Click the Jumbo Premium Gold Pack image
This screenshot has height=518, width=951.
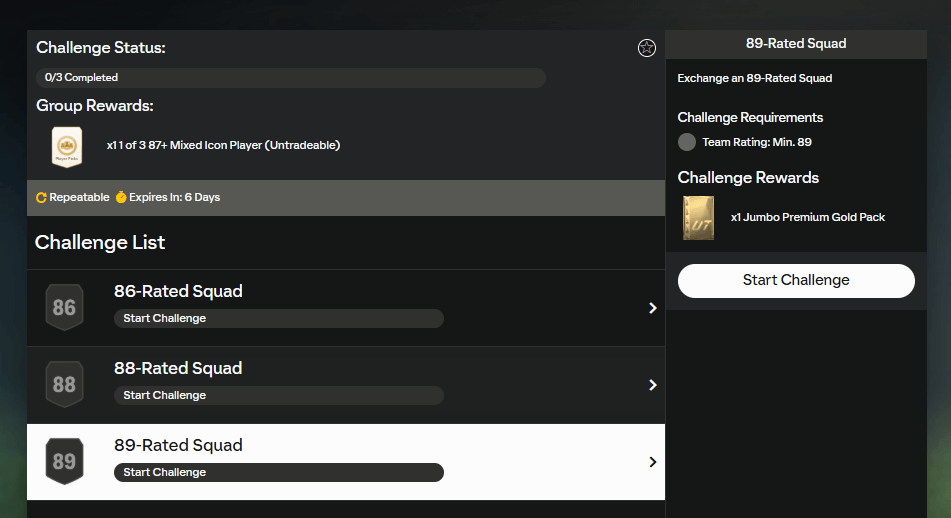pos(699,218)
